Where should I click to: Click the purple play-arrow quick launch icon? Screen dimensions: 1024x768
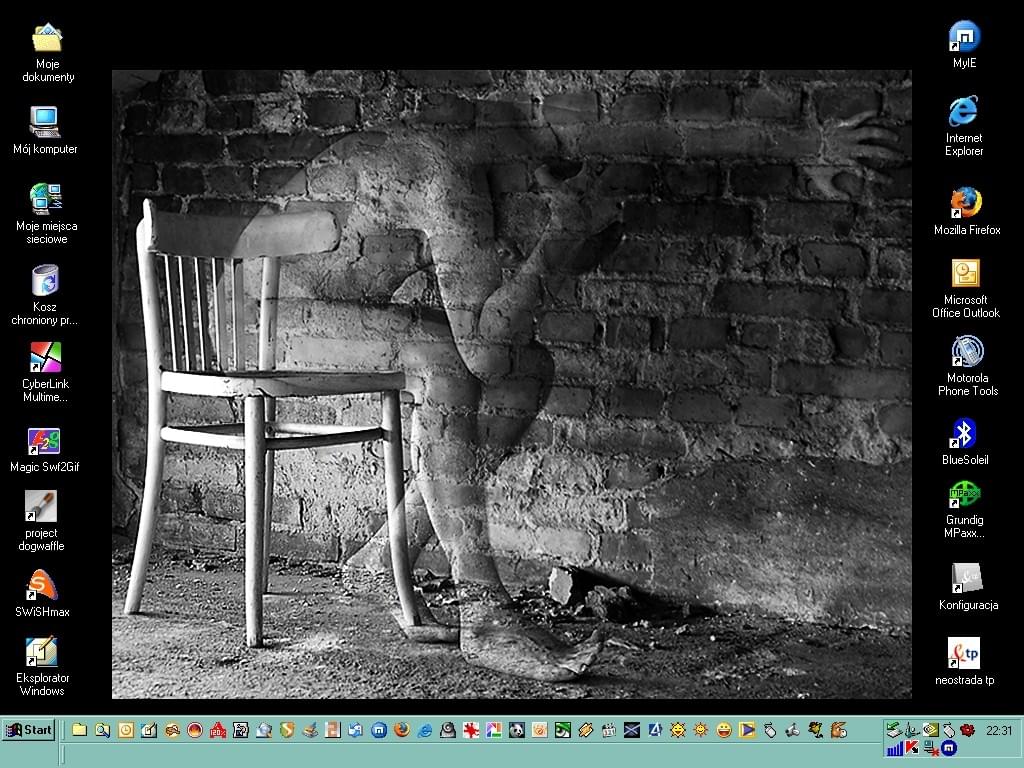click(x=747, y=730)
